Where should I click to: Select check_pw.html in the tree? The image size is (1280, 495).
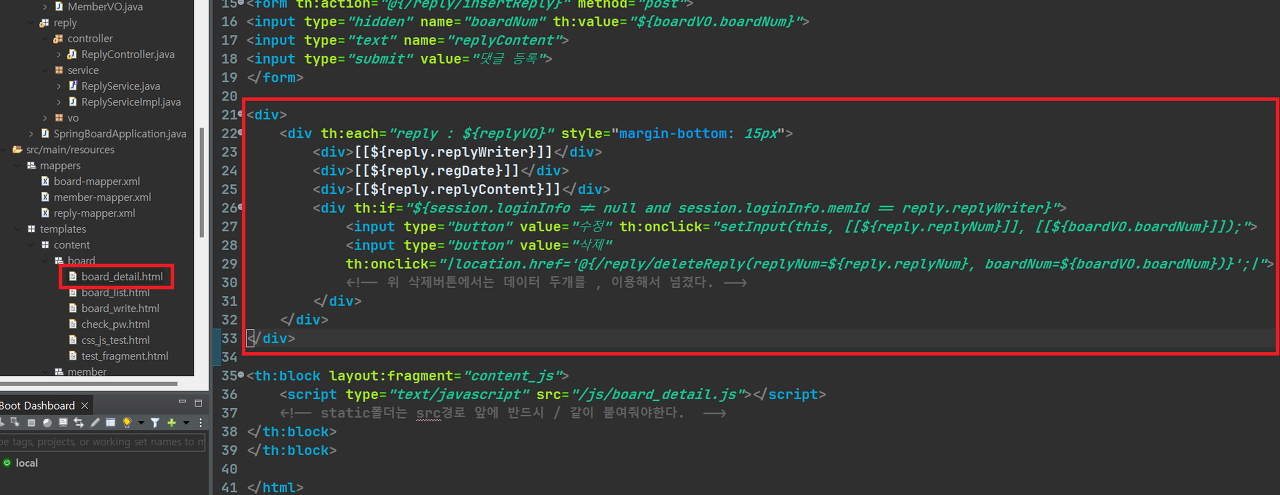[116, 324]
